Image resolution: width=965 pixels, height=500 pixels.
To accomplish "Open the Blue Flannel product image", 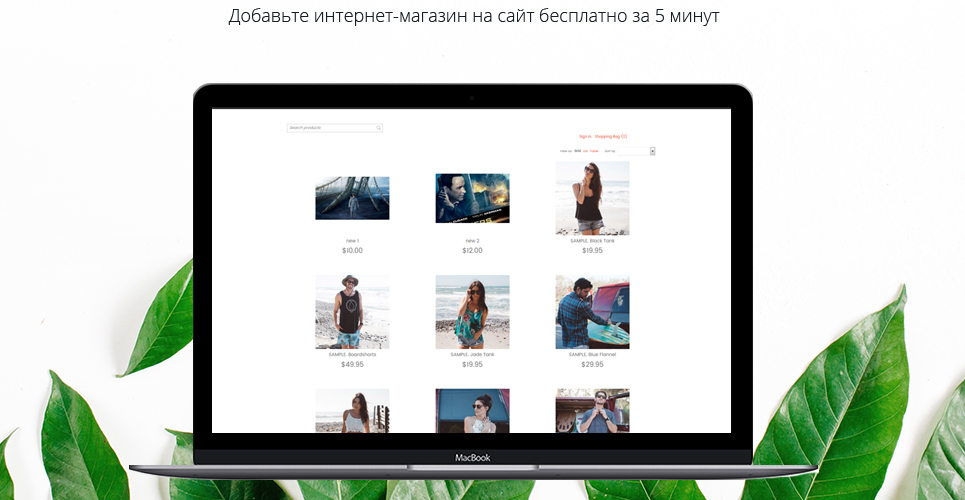I will tap(592, 312).
